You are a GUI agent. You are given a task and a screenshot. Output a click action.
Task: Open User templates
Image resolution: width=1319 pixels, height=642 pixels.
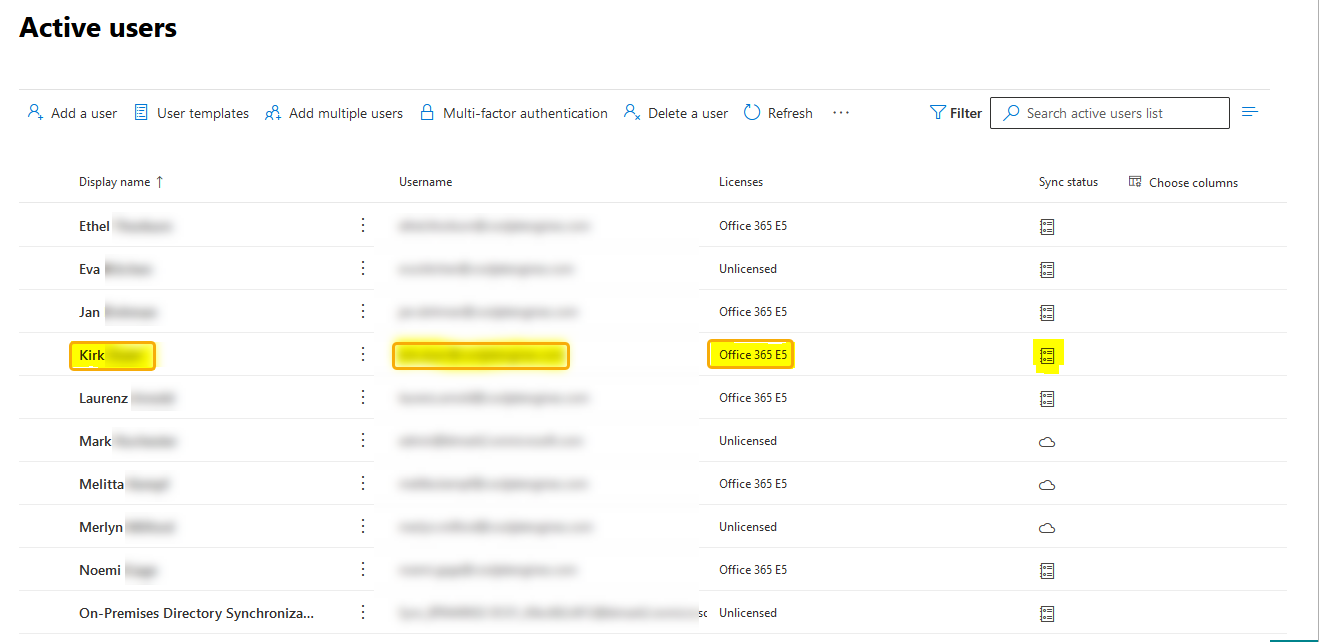coord(191,113)
